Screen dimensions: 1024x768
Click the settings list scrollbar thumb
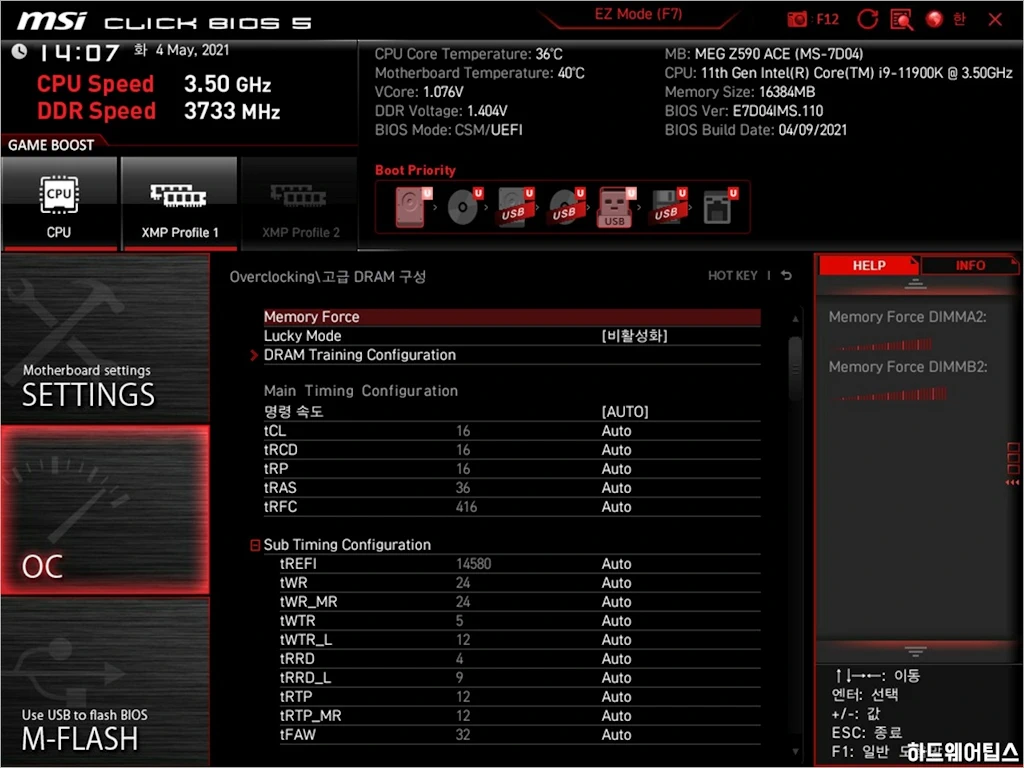795,368
